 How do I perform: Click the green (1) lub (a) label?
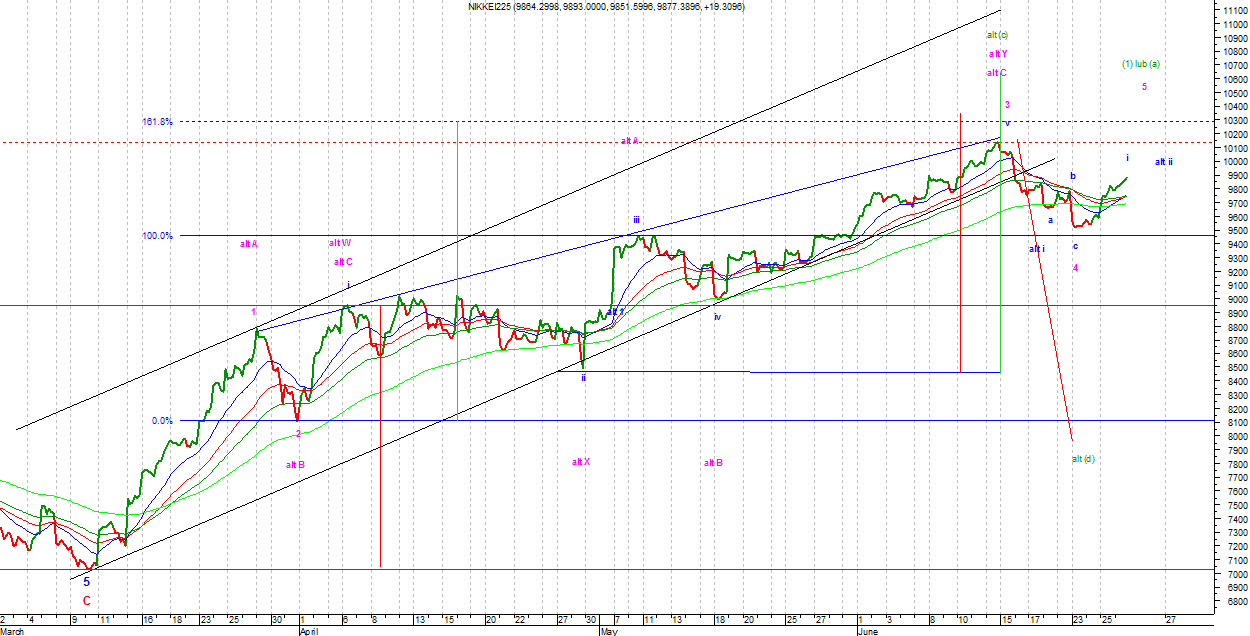coord(1140,65)
